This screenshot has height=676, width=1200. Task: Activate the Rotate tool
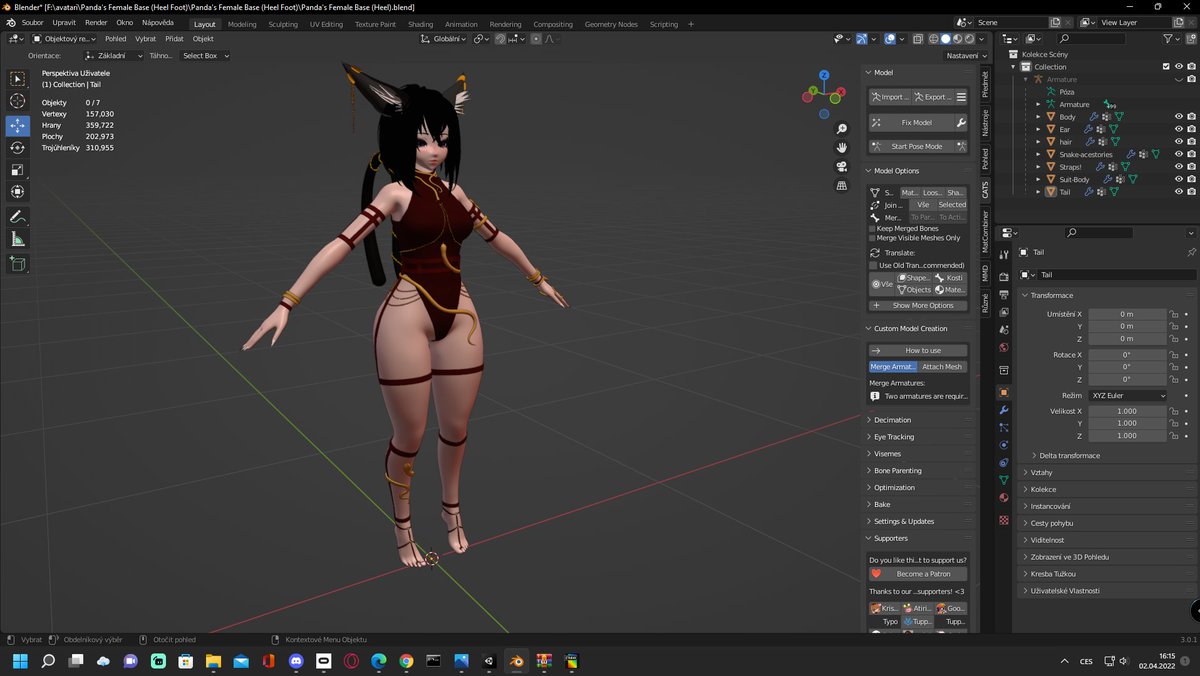(x=17, y=146)
